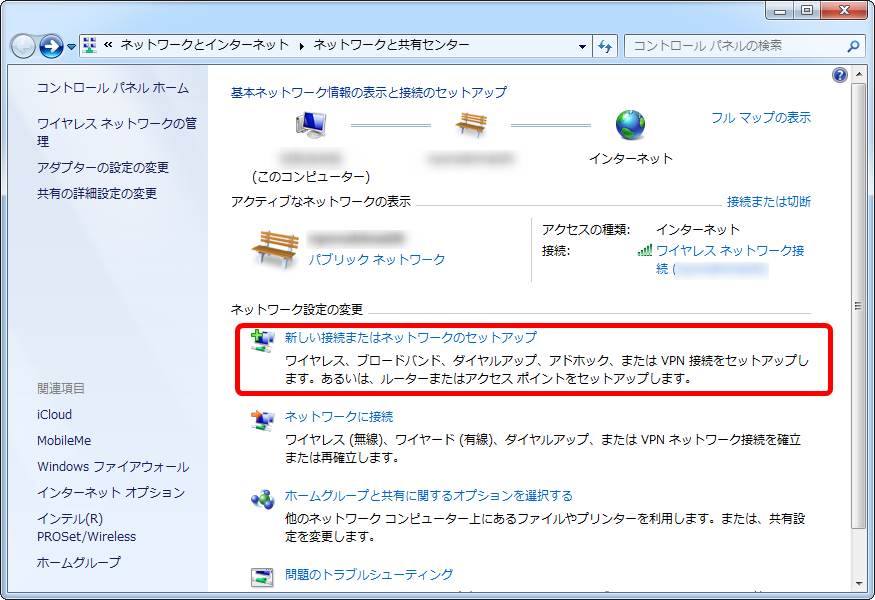
Task: Open the recent pages dropdown arrow
Action: coord(71,47)
